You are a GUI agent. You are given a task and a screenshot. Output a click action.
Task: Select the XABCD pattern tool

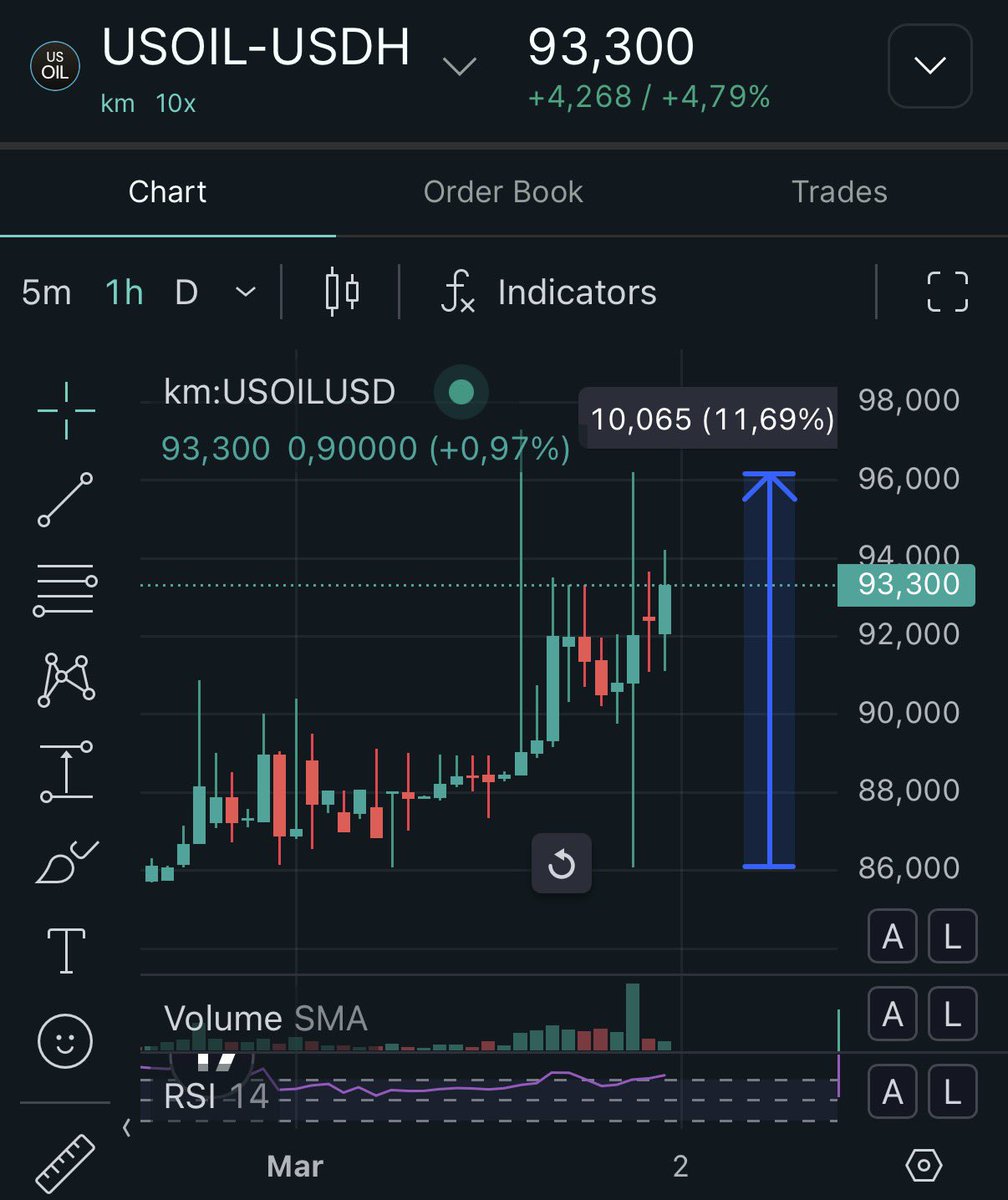[66, 680]
